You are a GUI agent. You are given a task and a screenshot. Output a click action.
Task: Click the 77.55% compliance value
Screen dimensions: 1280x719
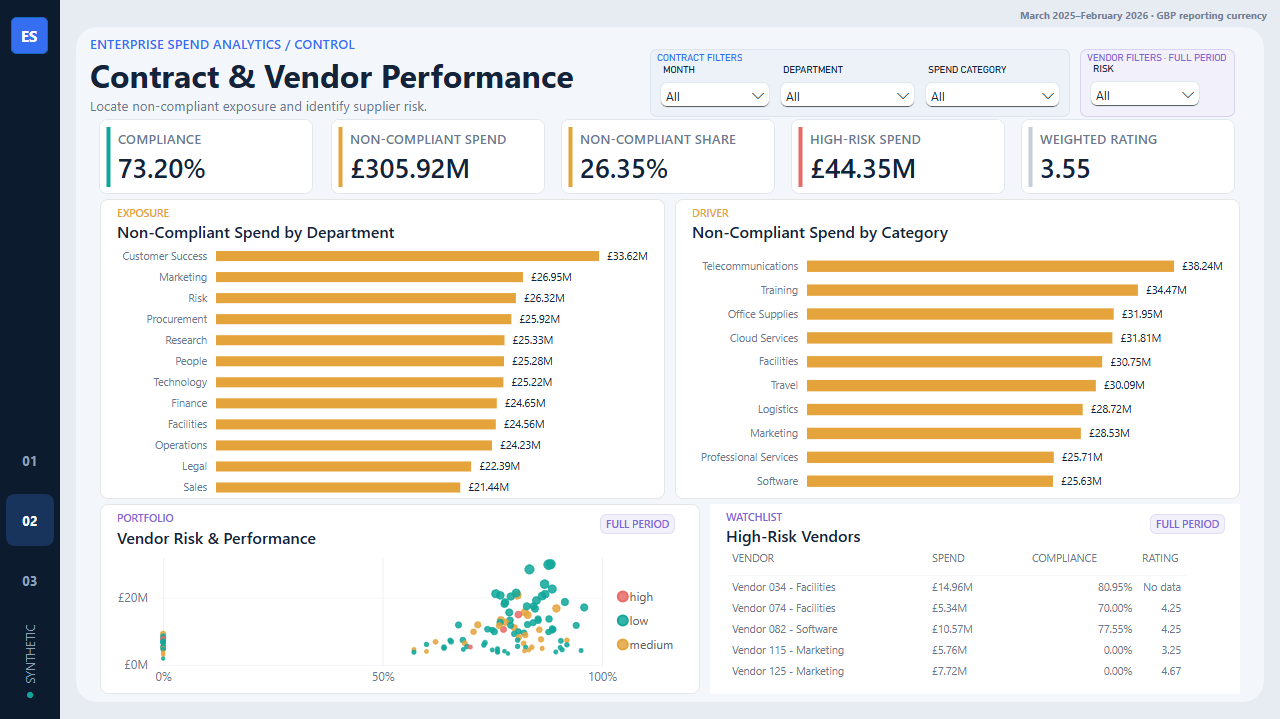(1114, 629)
